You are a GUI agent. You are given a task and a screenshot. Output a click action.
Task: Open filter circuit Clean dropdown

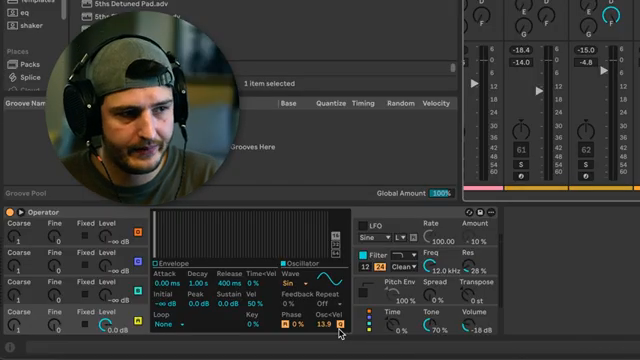pos(404,267)
